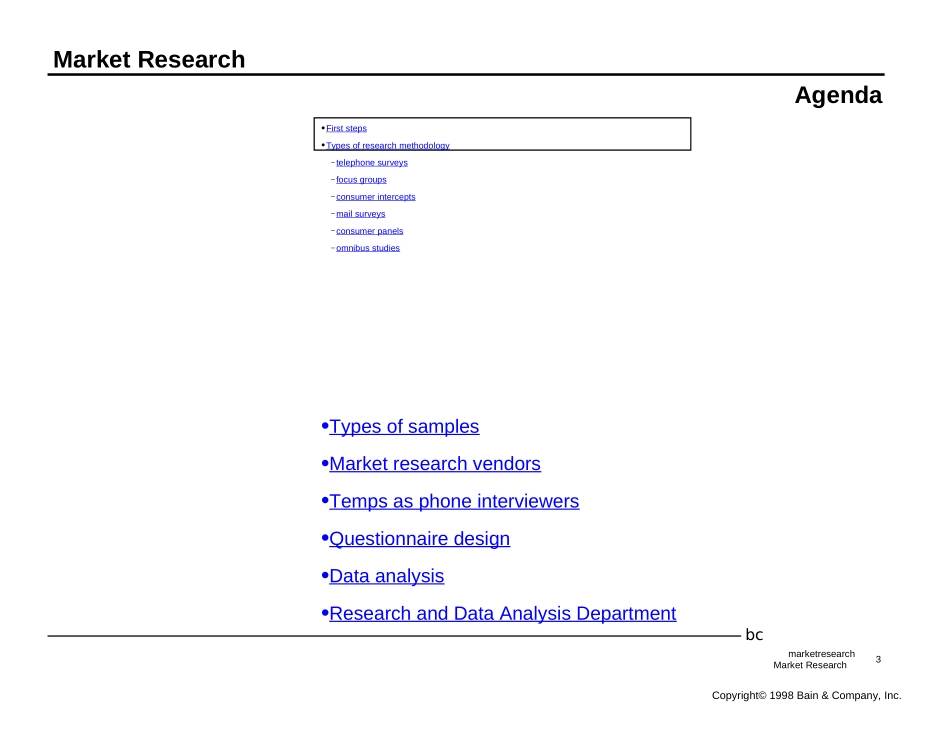Screen dimensions: 950x735
Task: Click the bc logo text
Action: point(754,634)
